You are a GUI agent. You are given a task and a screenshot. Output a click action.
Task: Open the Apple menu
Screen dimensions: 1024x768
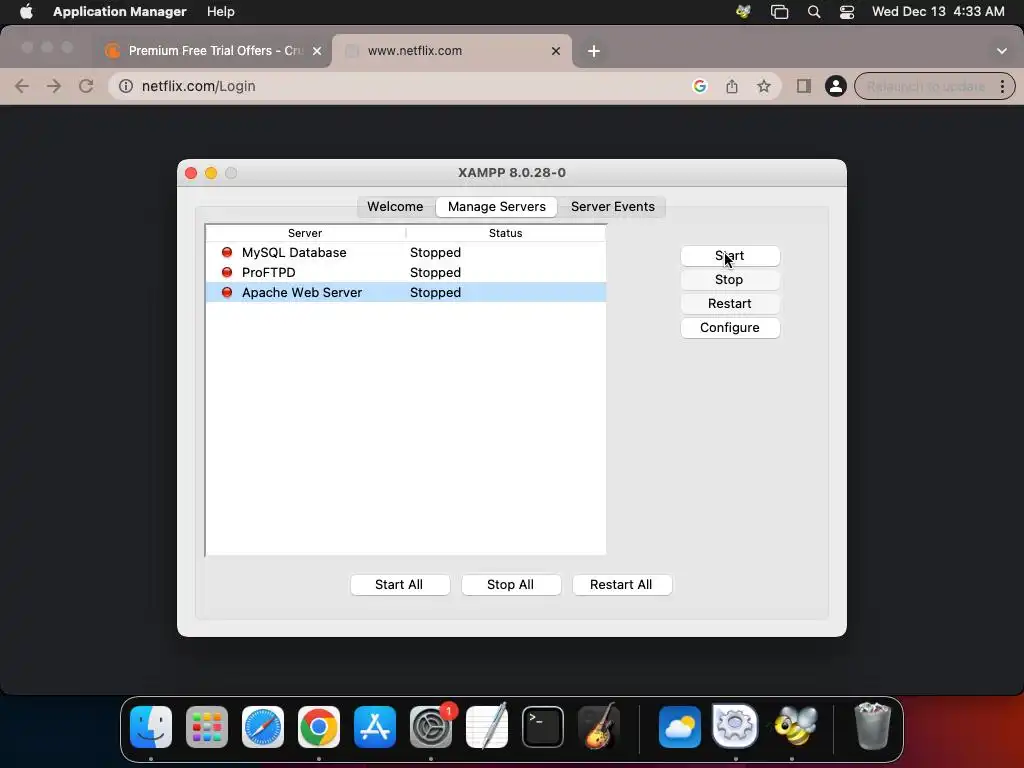pyautogui.click(x=26, y=12)
